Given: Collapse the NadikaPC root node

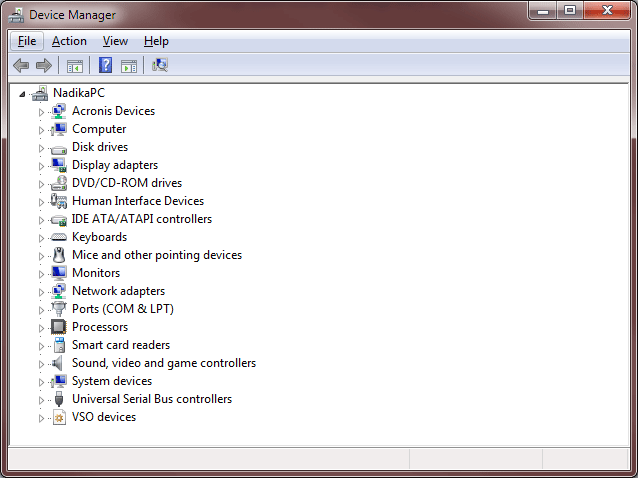Looking at the screenshot, I should point(23,93).
